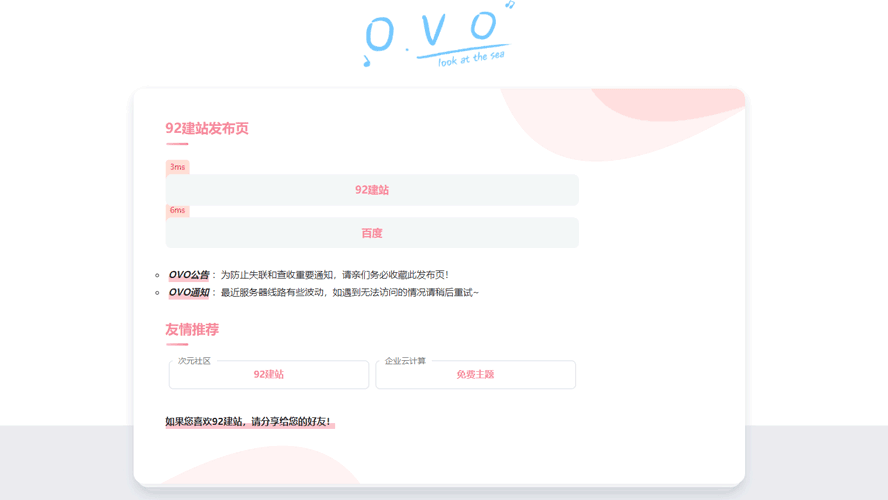Viewport: 888px width, 500px height.
Task: Click the 6ms latency badge
Action: click(177, 210)
